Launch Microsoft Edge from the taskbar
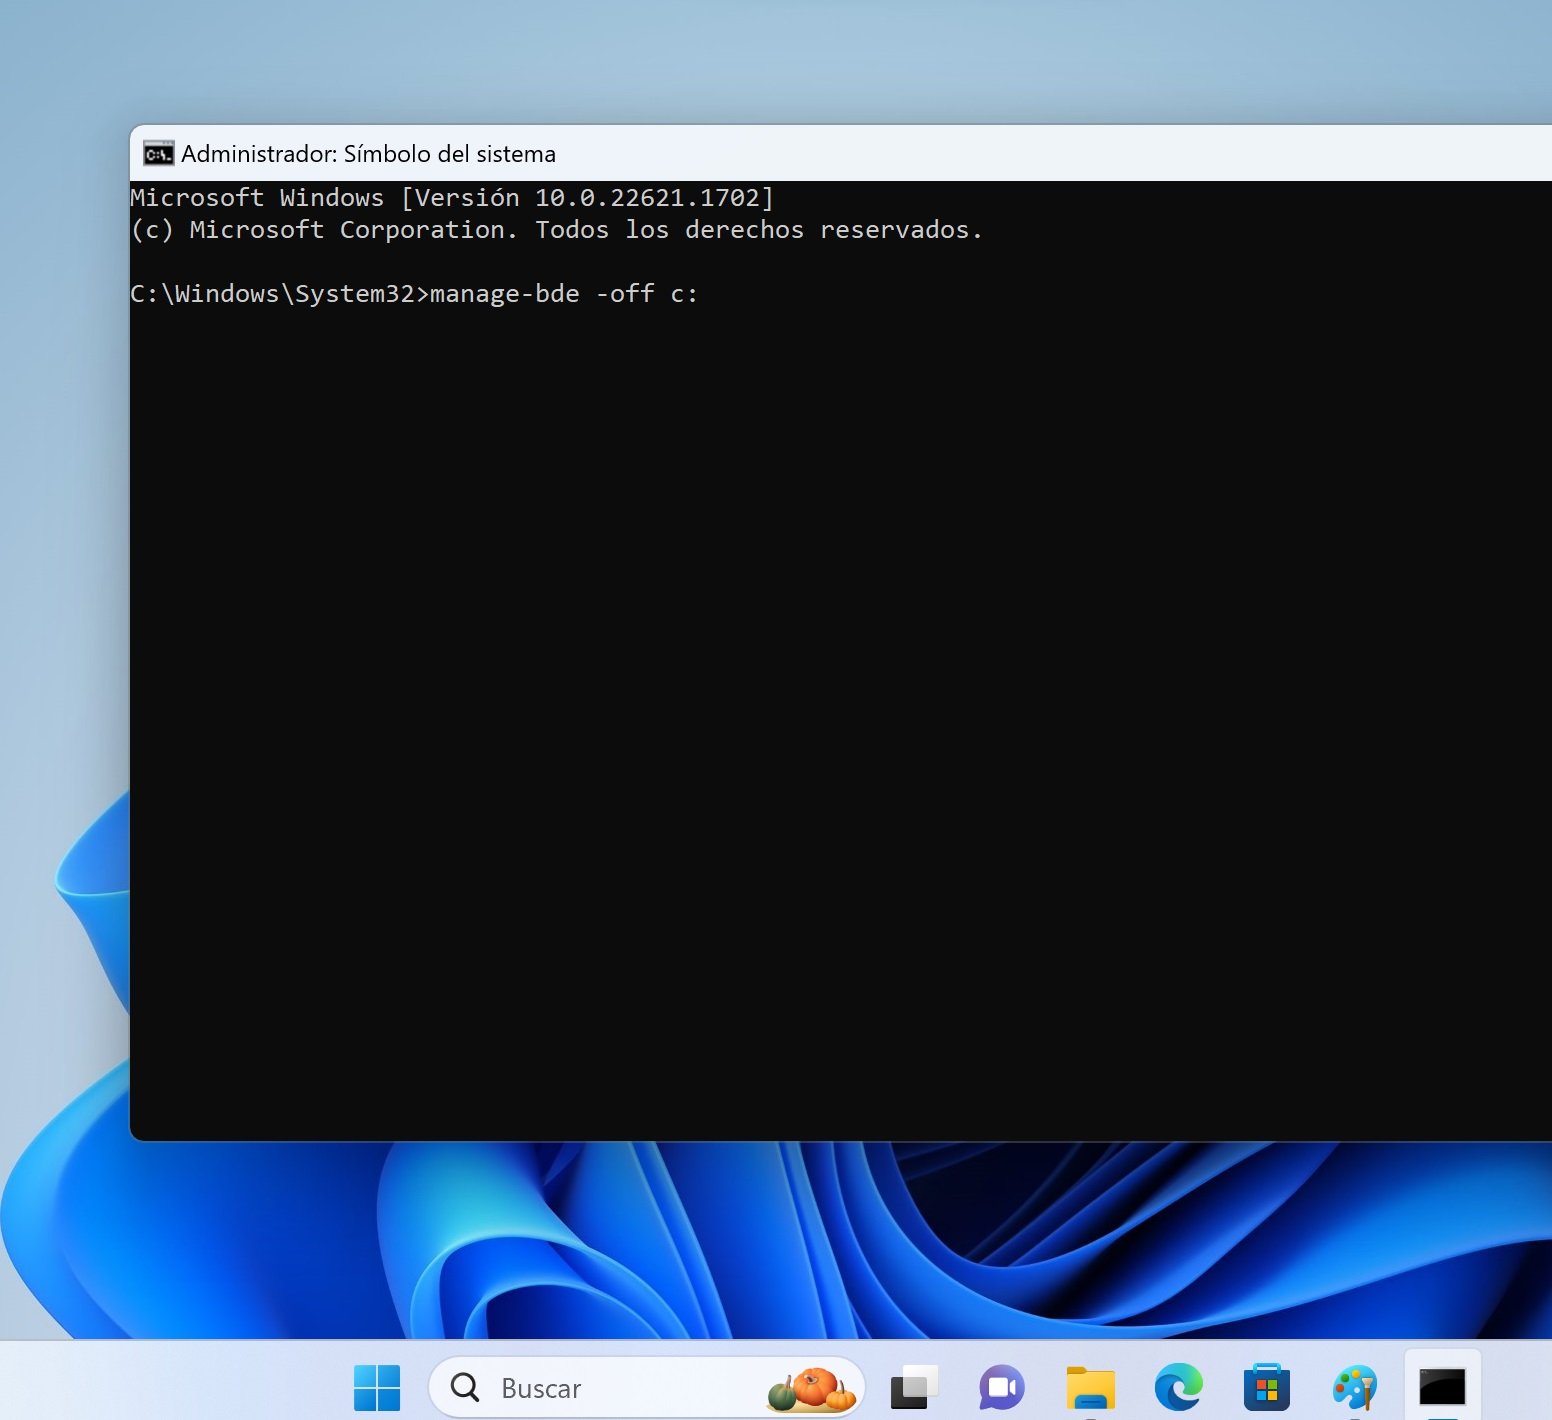The image size is (1552, 1420). tap(1178, 1388)
